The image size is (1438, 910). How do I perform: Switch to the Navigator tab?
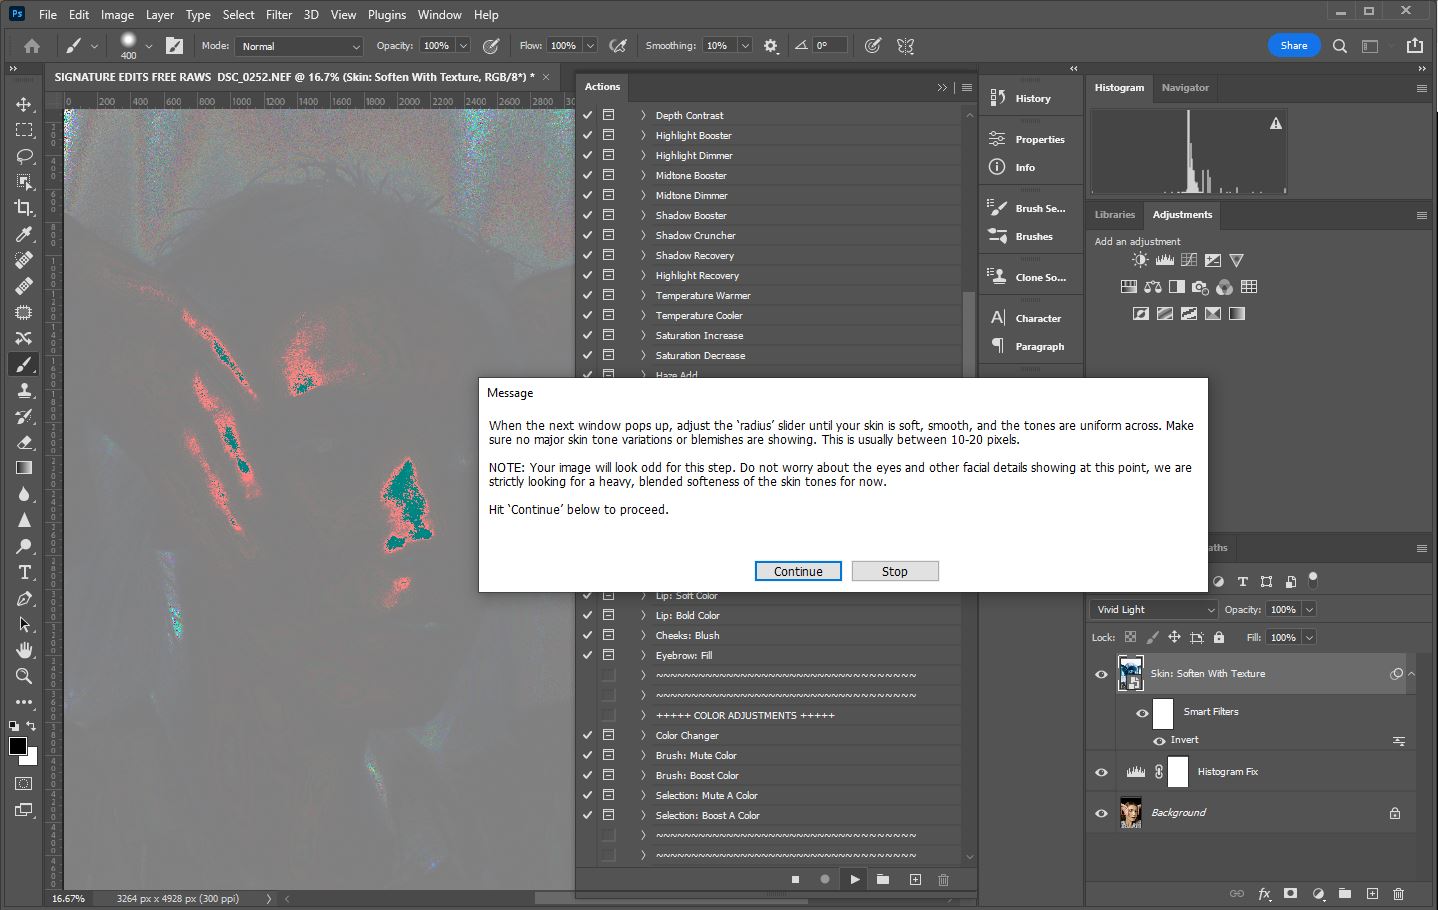point(1185,88)
